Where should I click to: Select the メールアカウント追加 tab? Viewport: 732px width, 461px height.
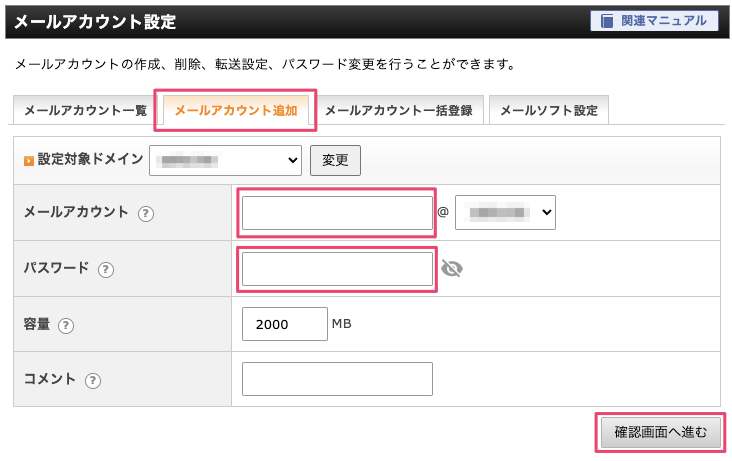[236, 110]
